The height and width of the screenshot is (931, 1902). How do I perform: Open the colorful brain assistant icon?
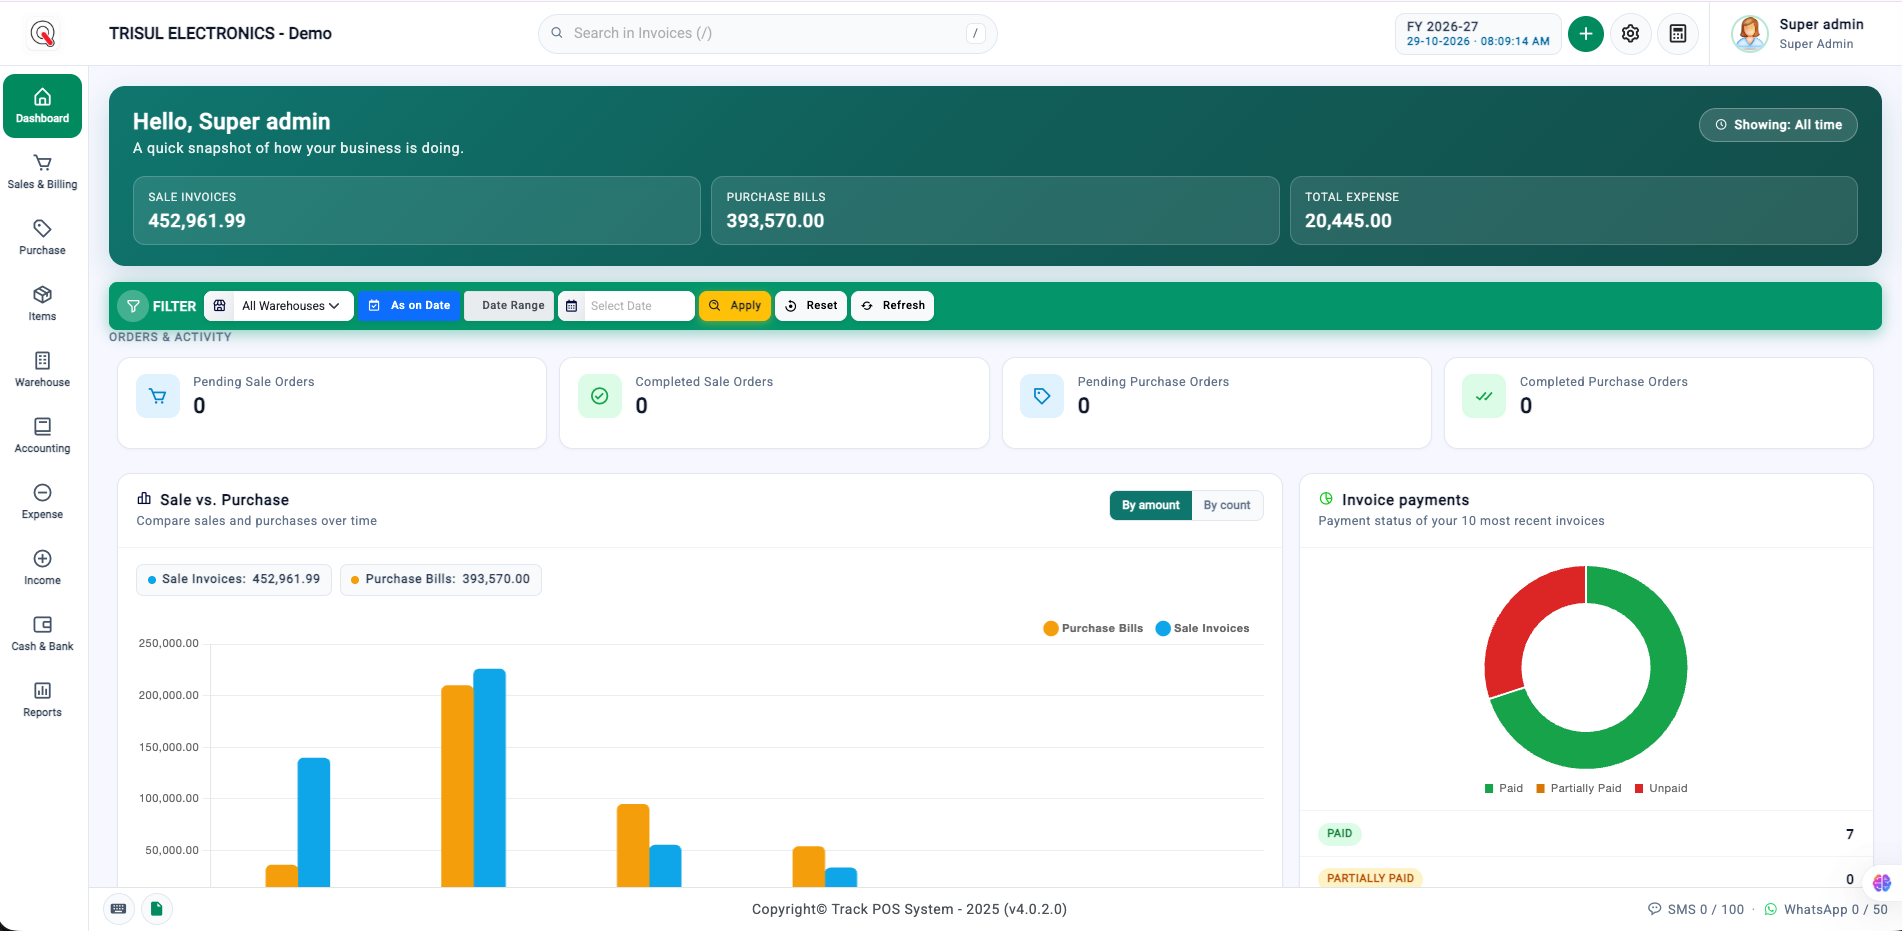1881,883
